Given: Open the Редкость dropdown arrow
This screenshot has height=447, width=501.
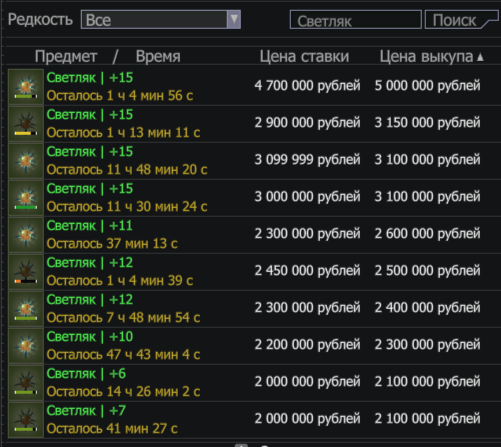Looking at the screenshot, I should coord(234,19).
